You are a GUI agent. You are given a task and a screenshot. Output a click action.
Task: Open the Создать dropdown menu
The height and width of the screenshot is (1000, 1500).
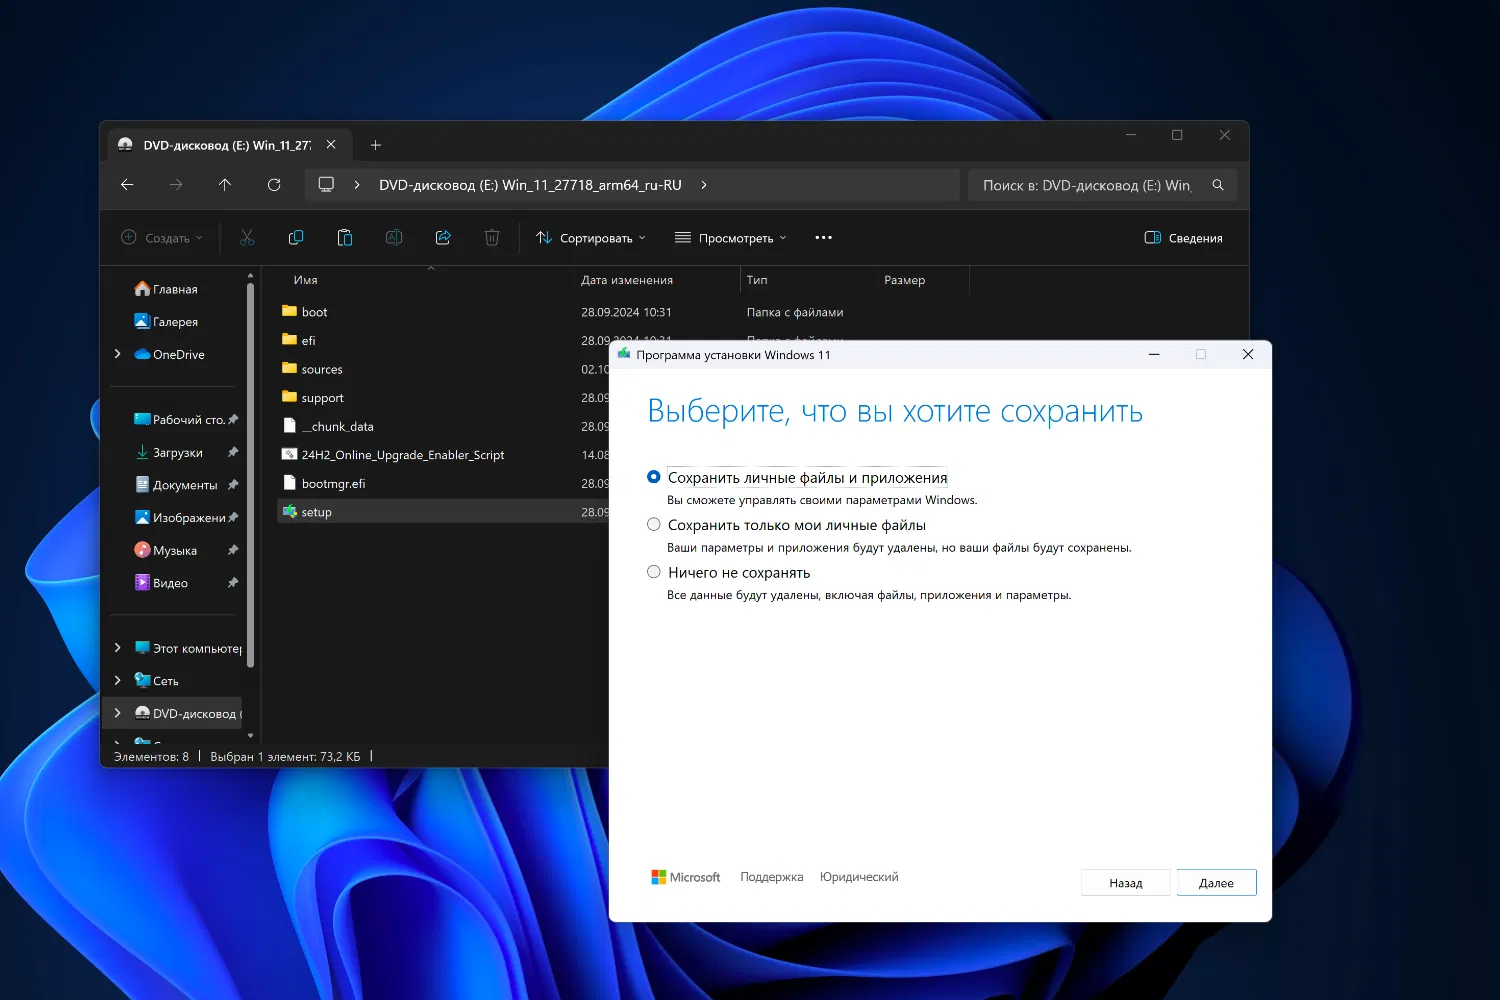pyautogui.click(x=162, y=238)
